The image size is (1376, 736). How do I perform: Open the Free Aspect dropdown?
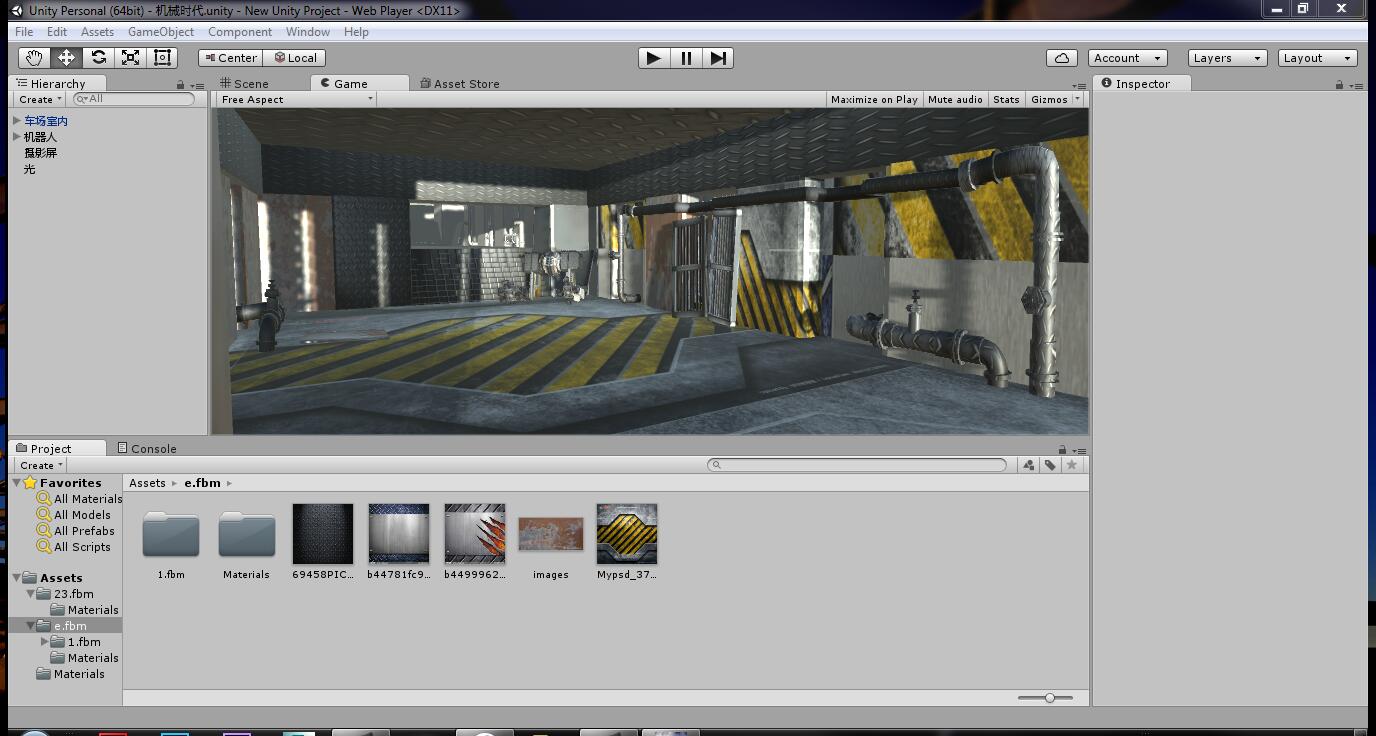pos(296,99)
